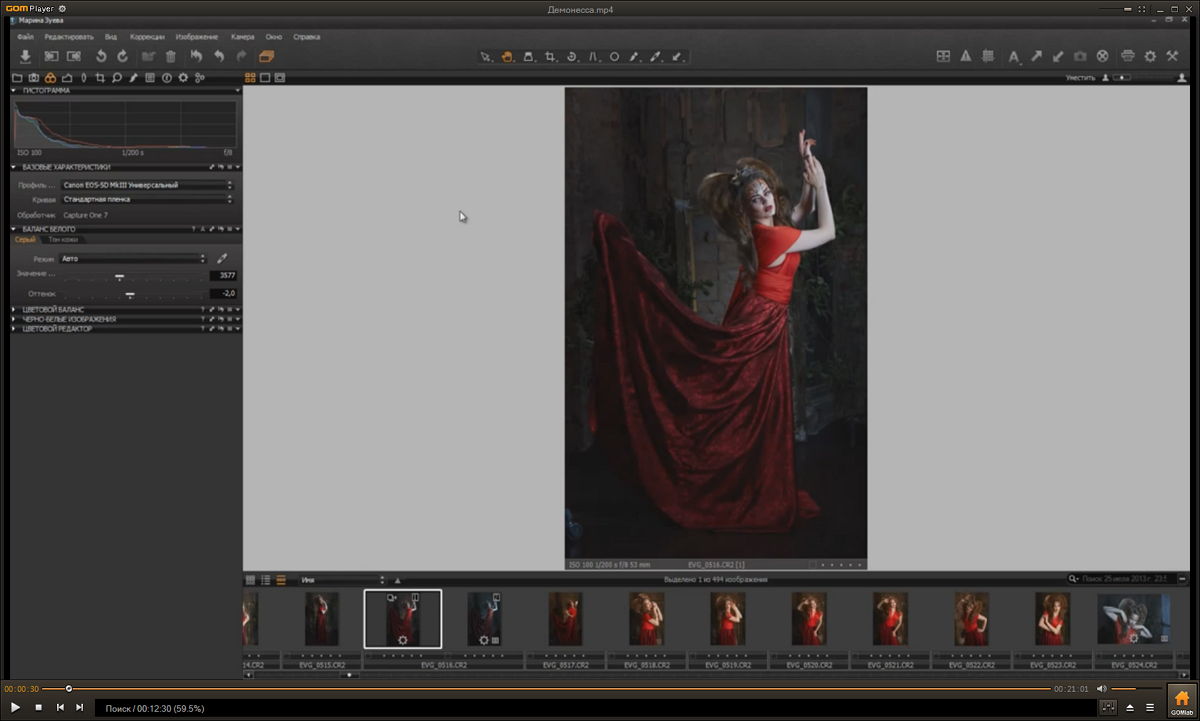Select thumbnail EVG_0519.CR2
This screenshot has height=721, width=1200.
[x=728, y=619]
